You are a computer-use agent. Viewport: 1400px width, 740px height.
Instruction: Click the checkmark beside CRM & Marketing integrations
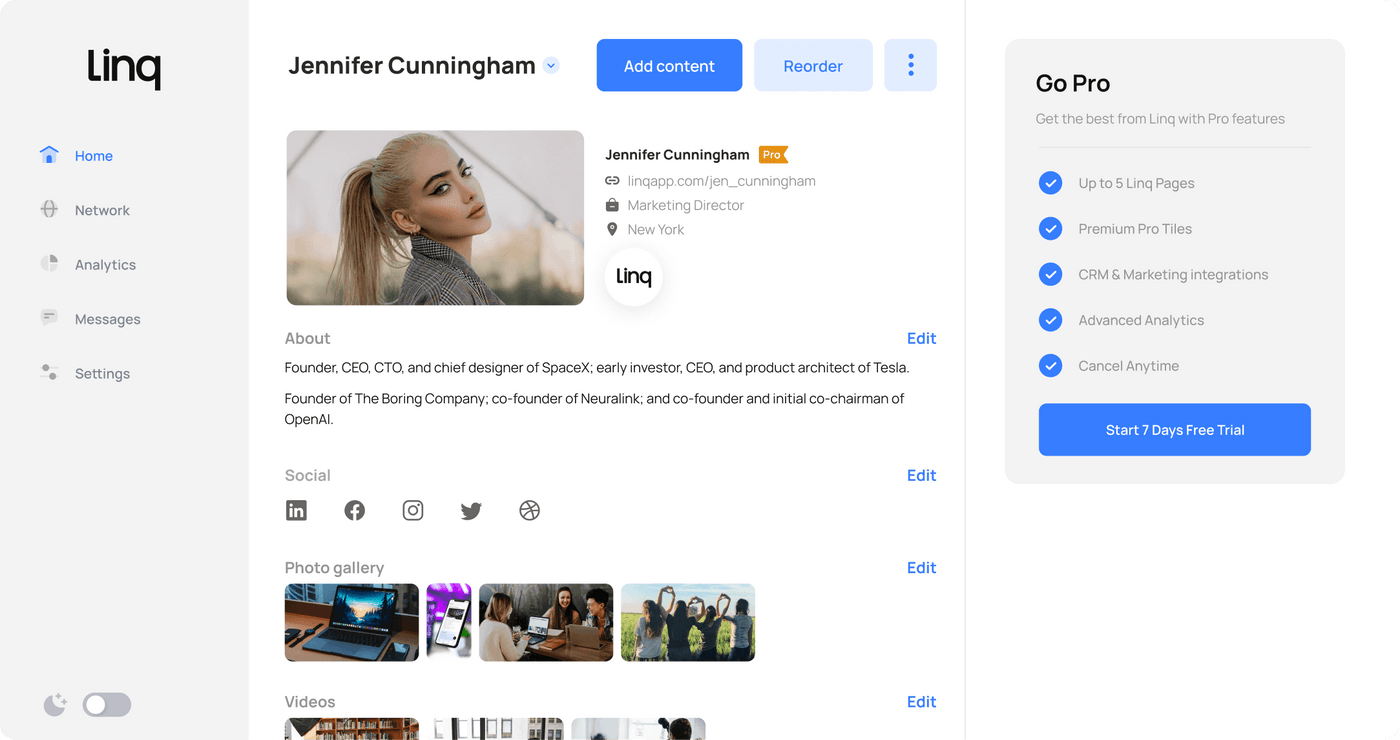[1050, 274]
